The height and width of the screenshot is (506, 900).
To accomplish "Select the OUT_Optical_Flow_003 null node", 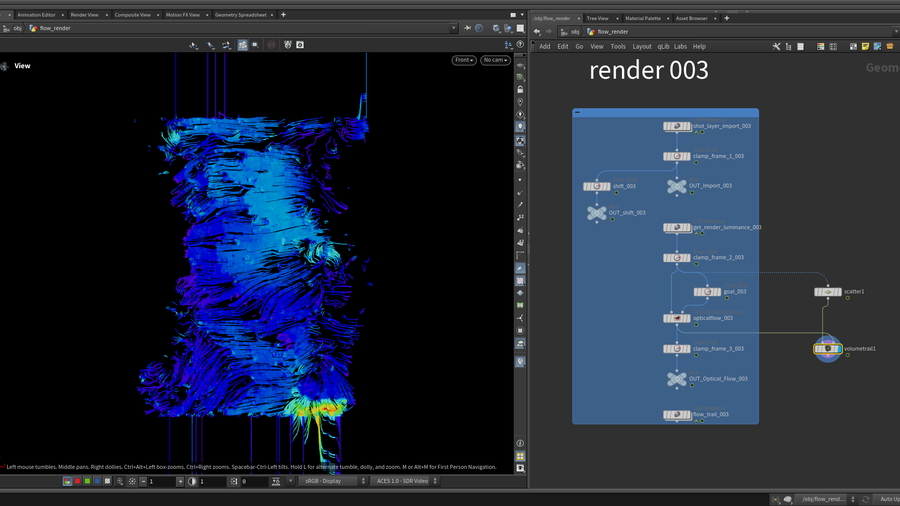I will pos(677,379).
